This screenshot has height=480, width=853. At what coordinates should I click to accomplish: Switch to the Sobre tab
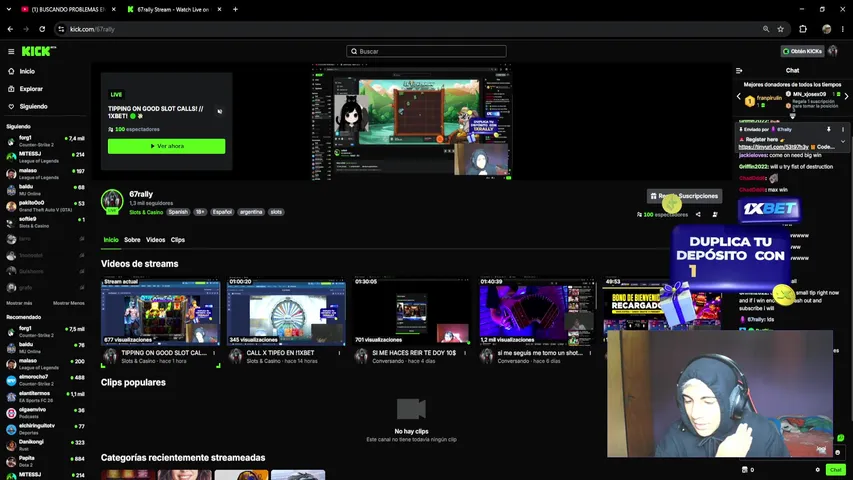point(132,240)
